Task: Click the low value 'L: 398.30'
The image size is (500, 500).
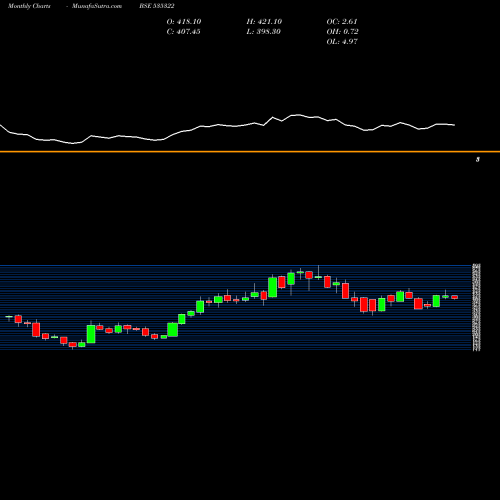Action: click(264, 32)
